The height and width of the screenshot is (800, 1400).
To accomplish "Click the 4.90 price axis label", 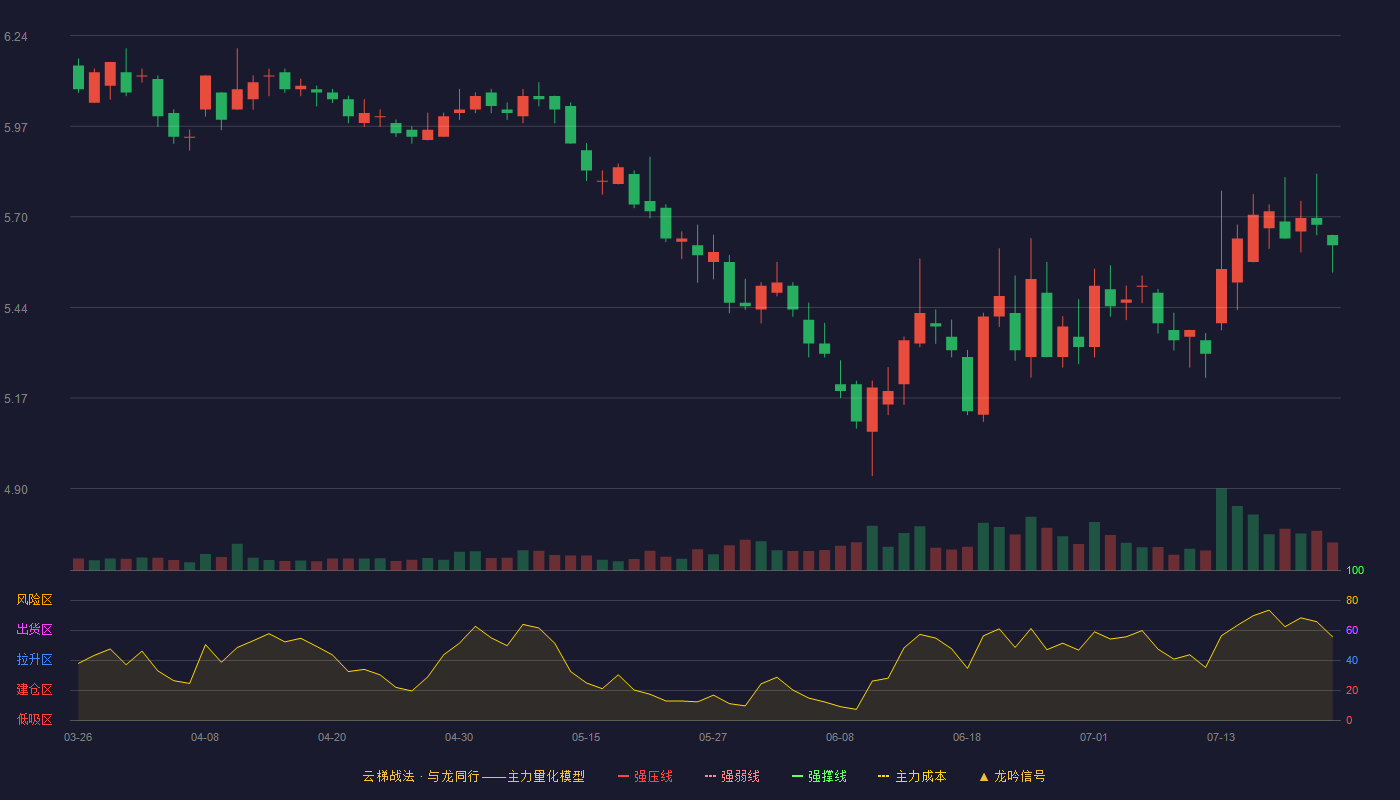I will [15, 490].
